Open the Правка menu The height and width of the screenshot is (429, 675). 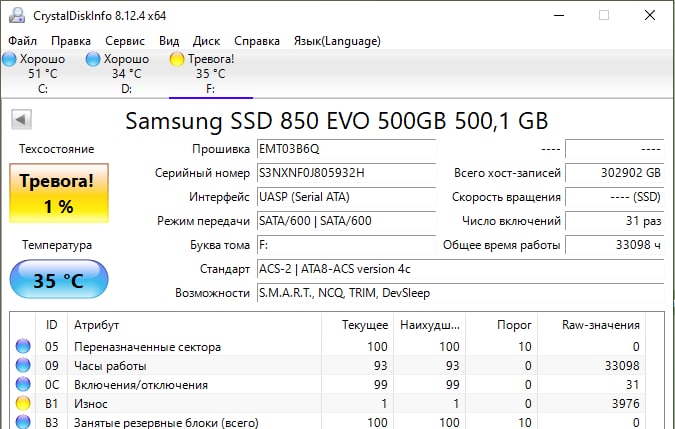[x=71, y=41]
